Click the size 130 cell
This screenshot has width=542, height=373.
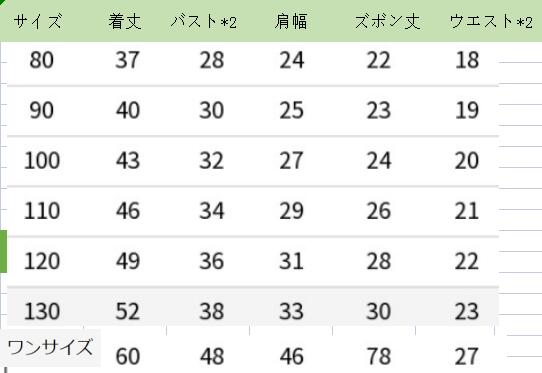[x=42, y=311]
